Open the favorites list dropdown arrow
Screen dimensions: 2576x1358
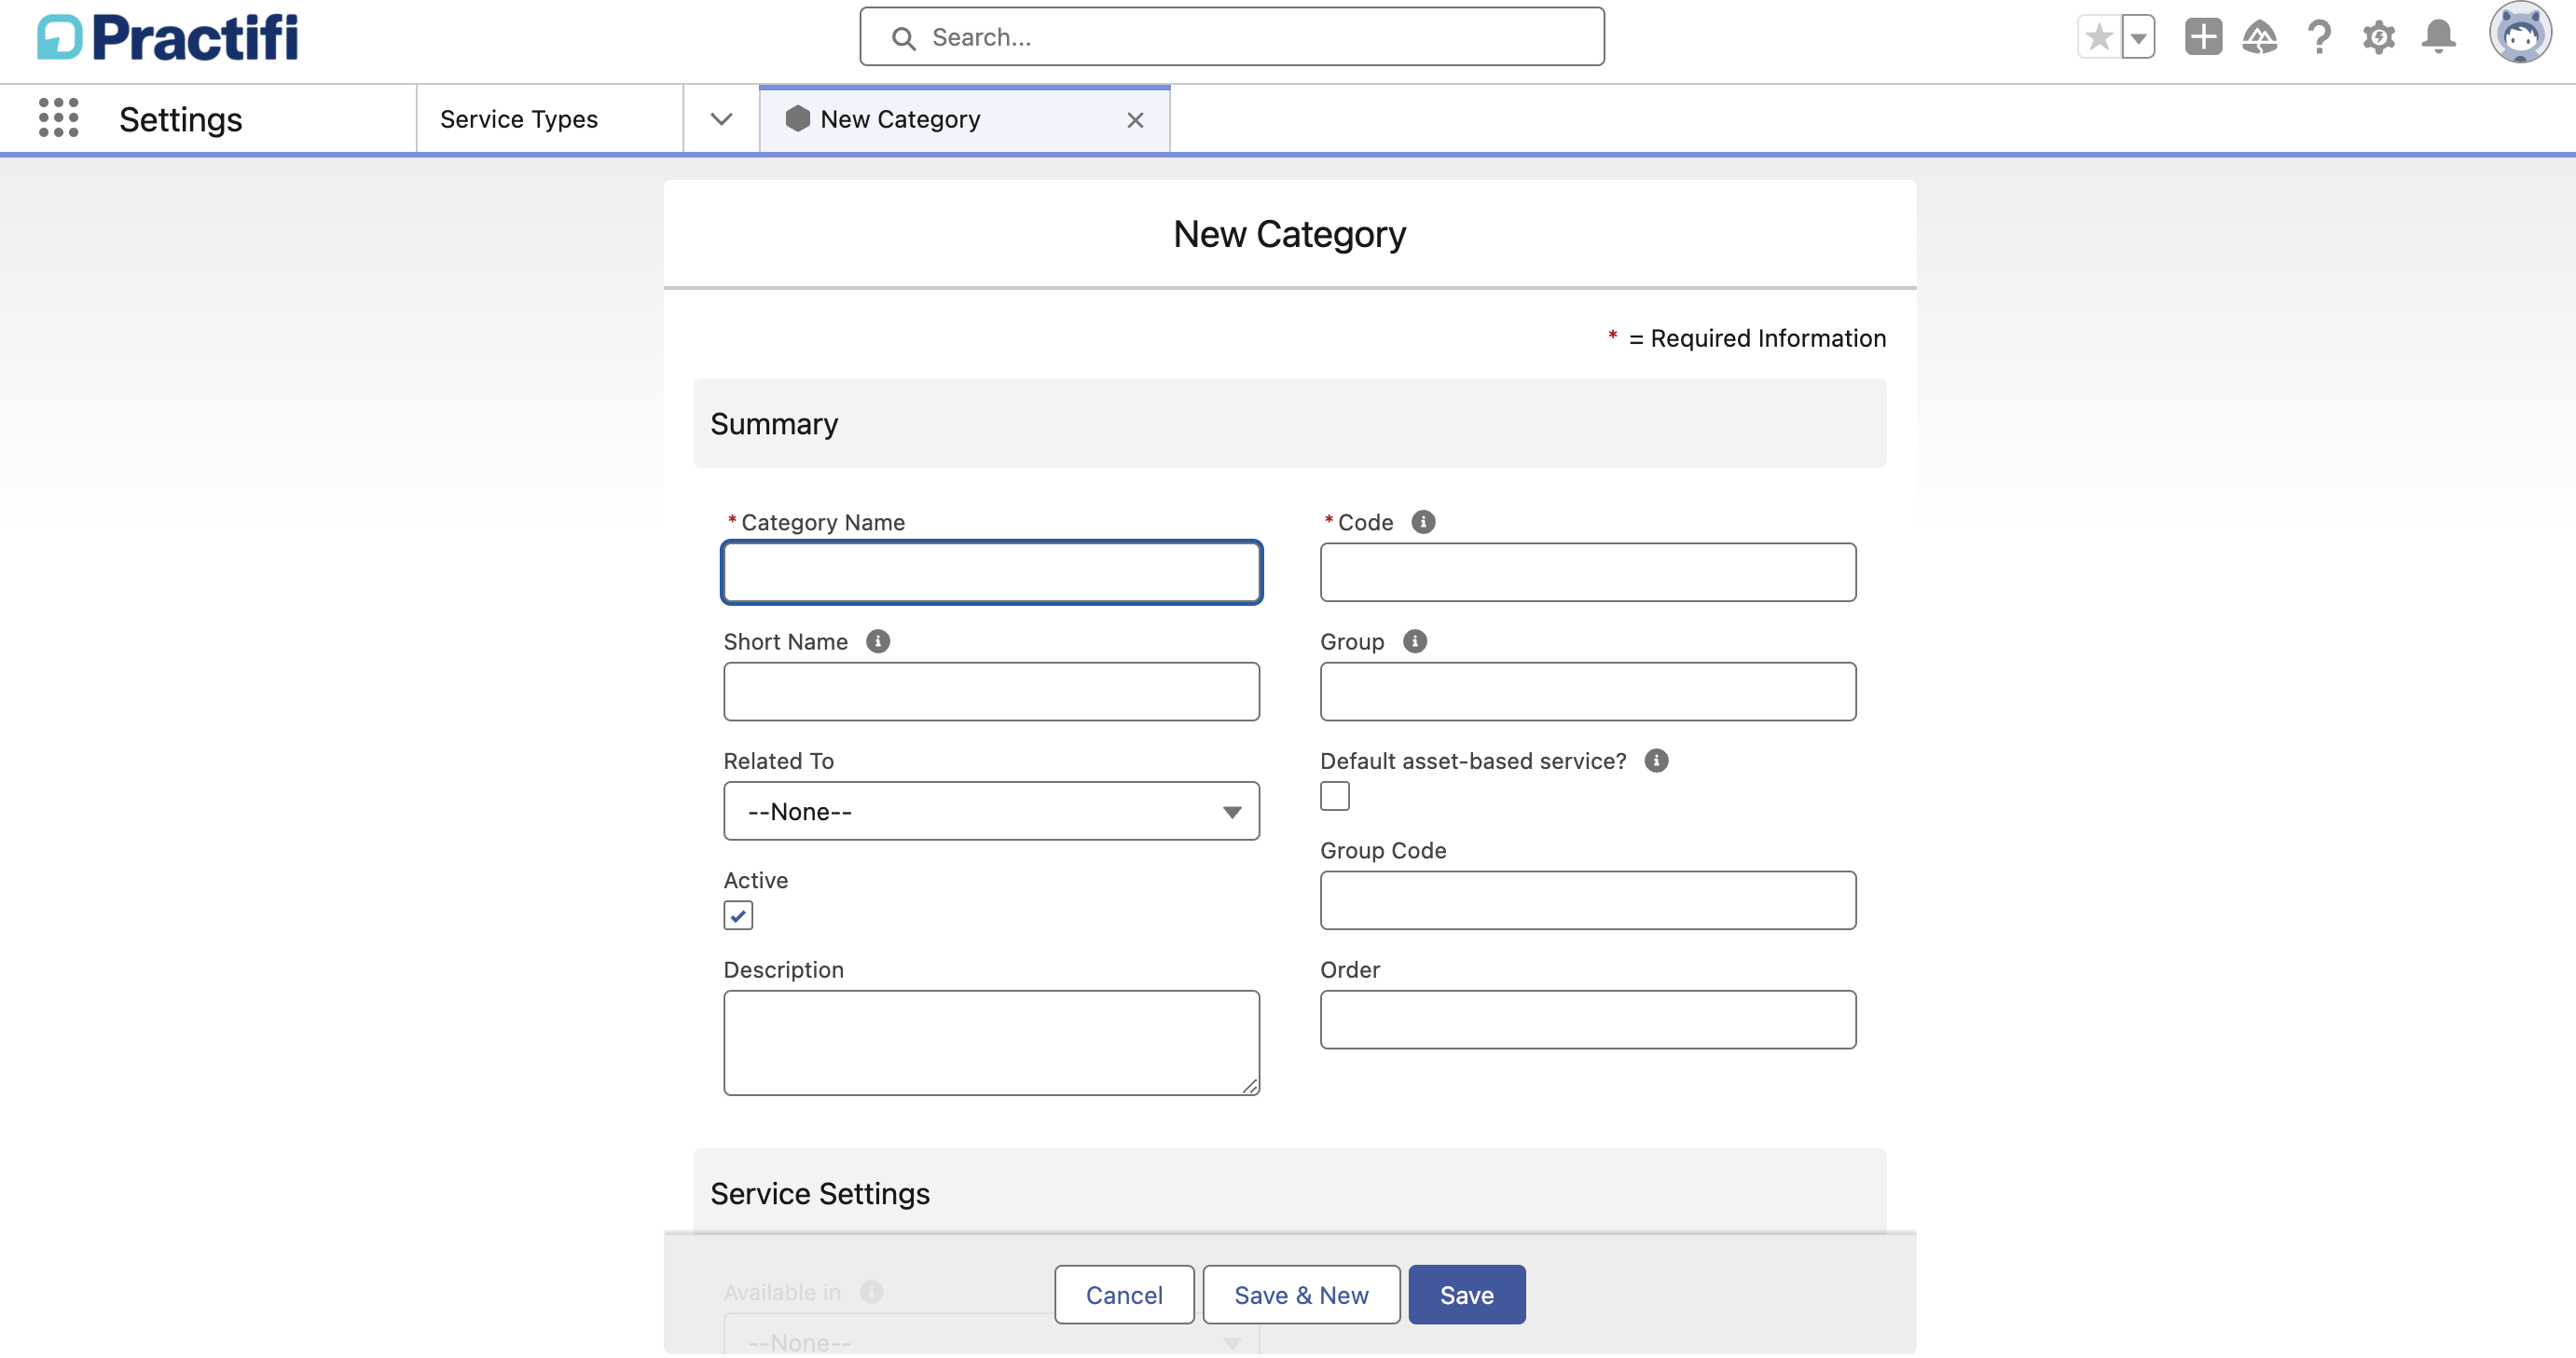(x=2138, y=38)
